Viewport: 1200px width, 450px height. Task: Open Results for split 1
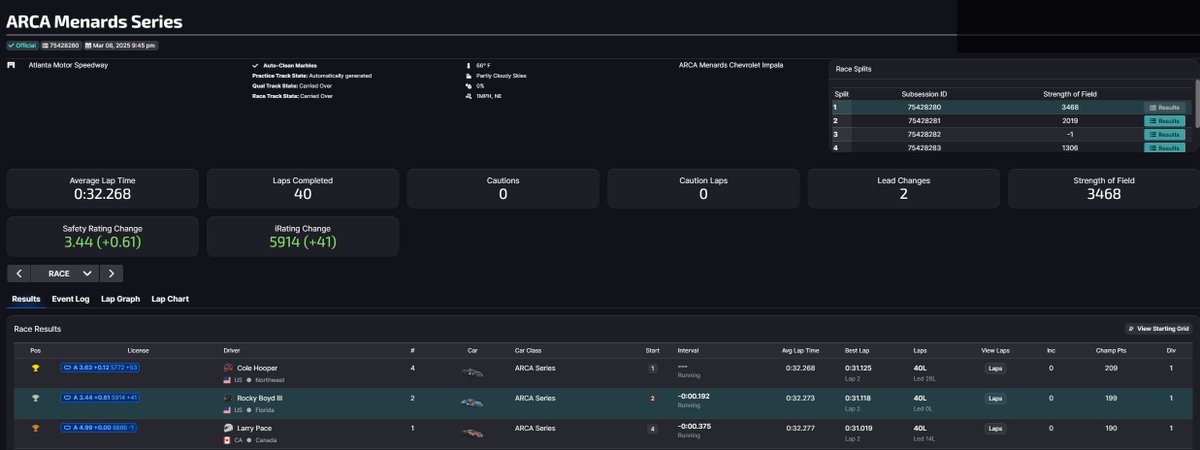coord(1164,107)
